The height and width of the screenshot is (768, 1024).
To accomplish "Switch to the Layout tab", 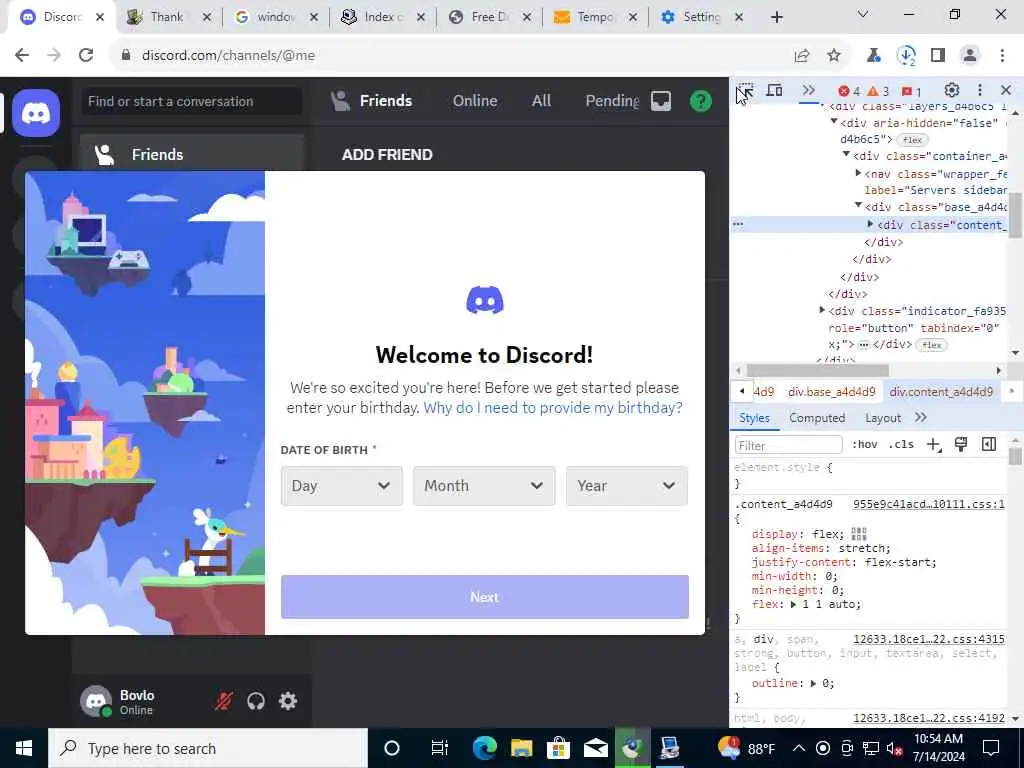I will 883,418.
